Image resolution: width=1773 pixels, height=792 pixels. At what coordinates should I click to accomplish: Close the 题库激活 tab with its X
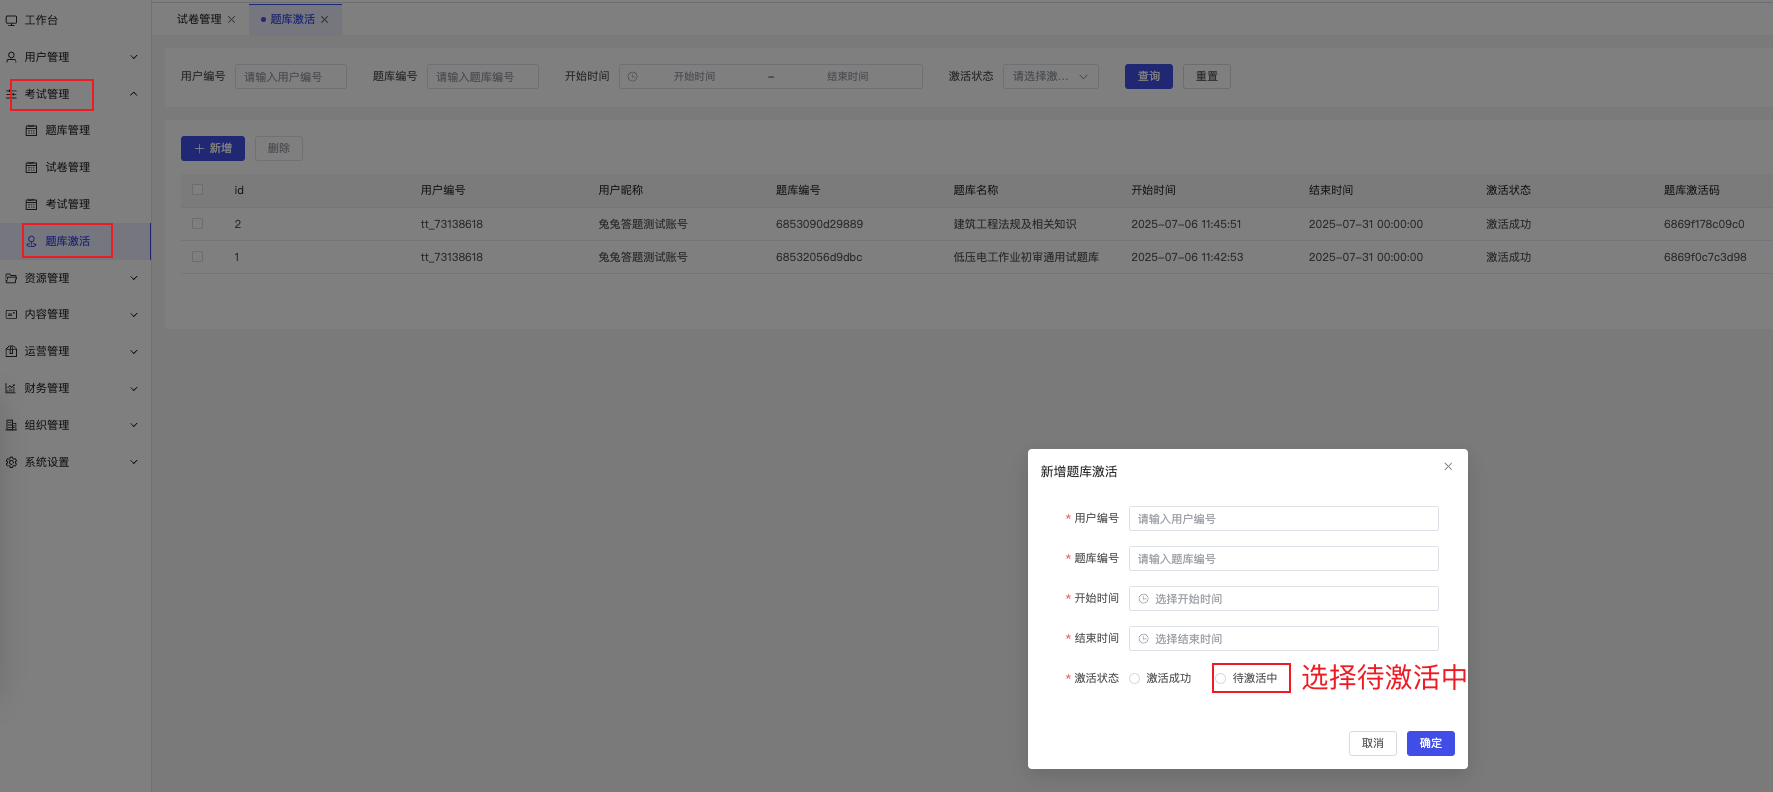(x=324, y=20)
